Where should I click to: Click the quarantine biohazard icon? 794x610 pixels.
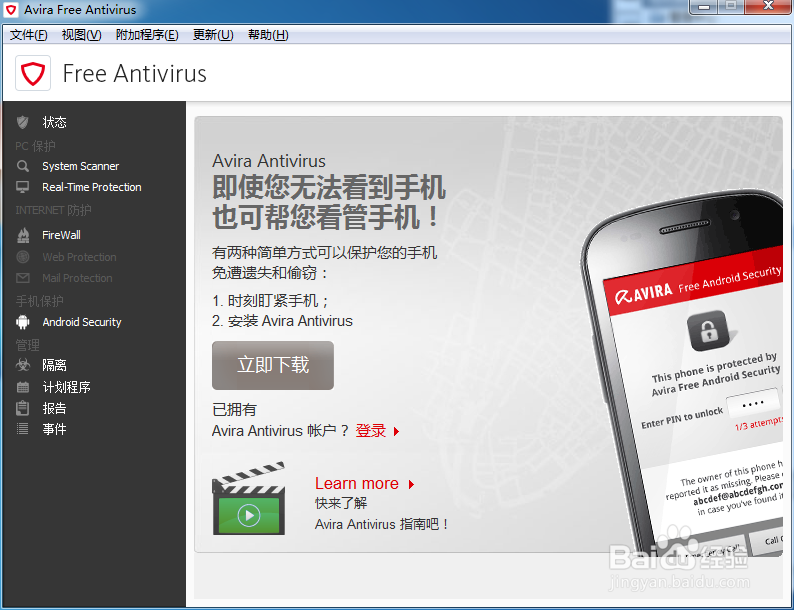coord(23,364)
